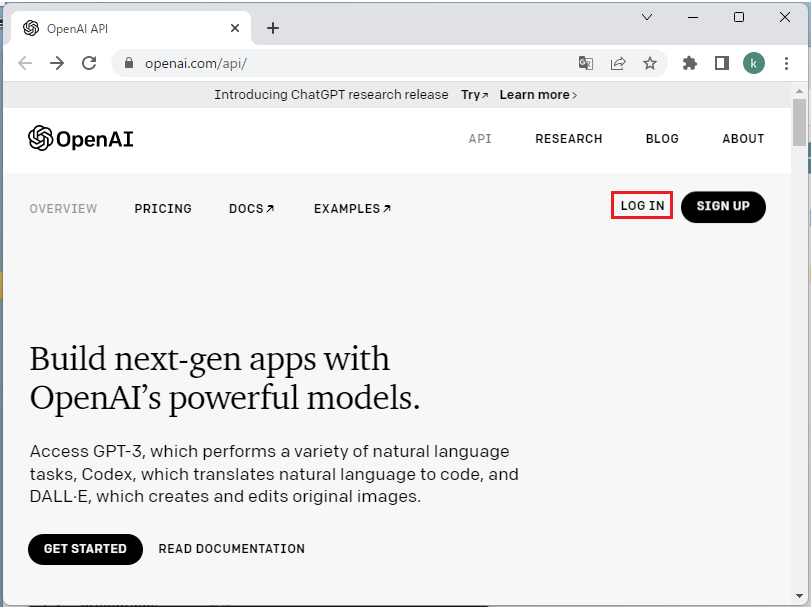Go back with browser back arrow

click(25, 63)
